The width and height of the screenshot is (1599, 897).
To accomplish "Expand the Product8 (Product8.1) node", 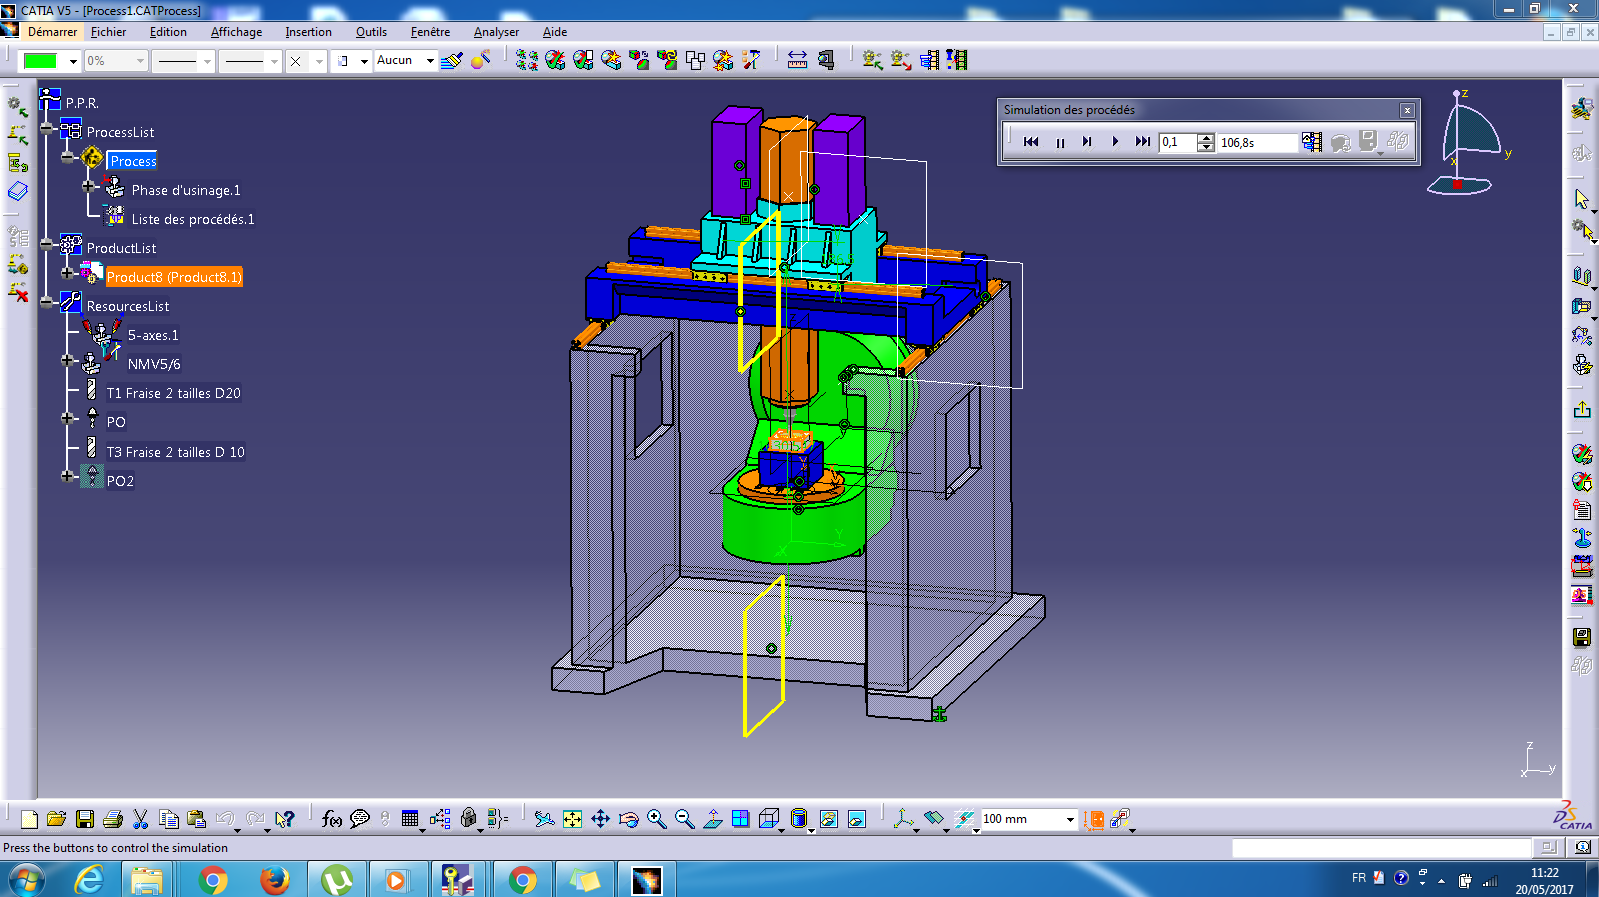I will tap(67, 272).
